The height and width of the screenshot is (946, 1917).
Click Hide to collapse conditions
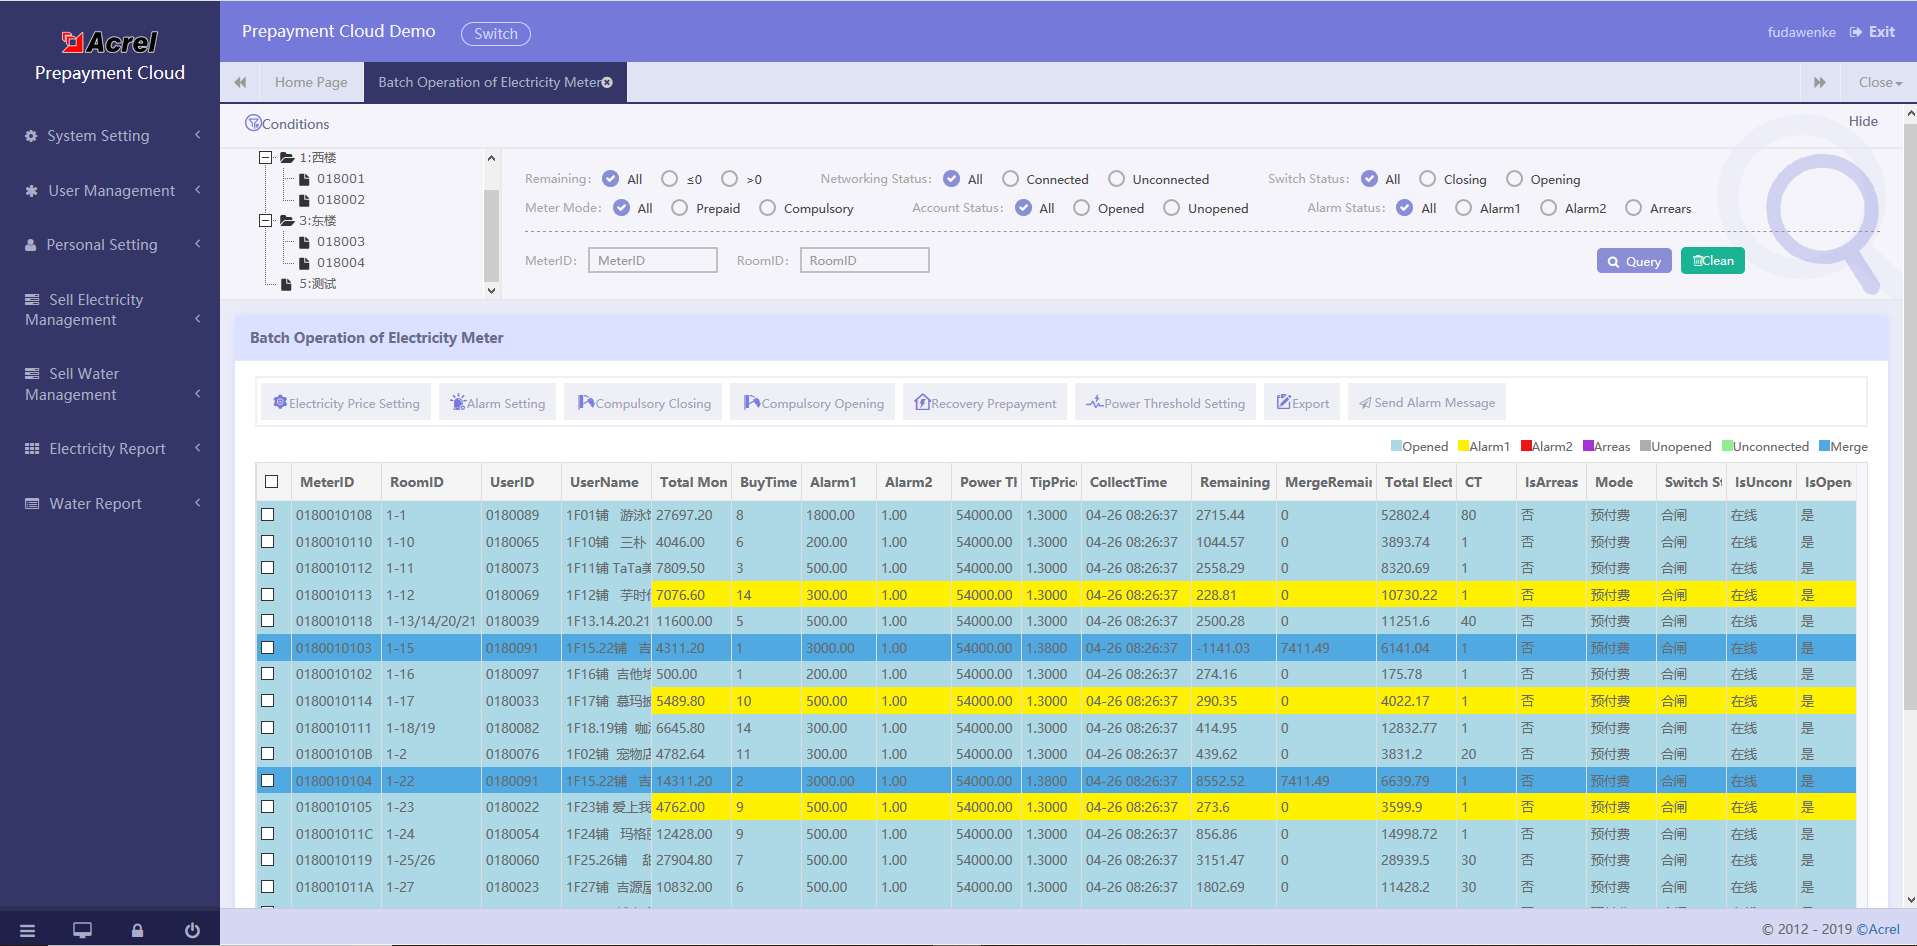pyautogui.click(x=1863, y=121)
